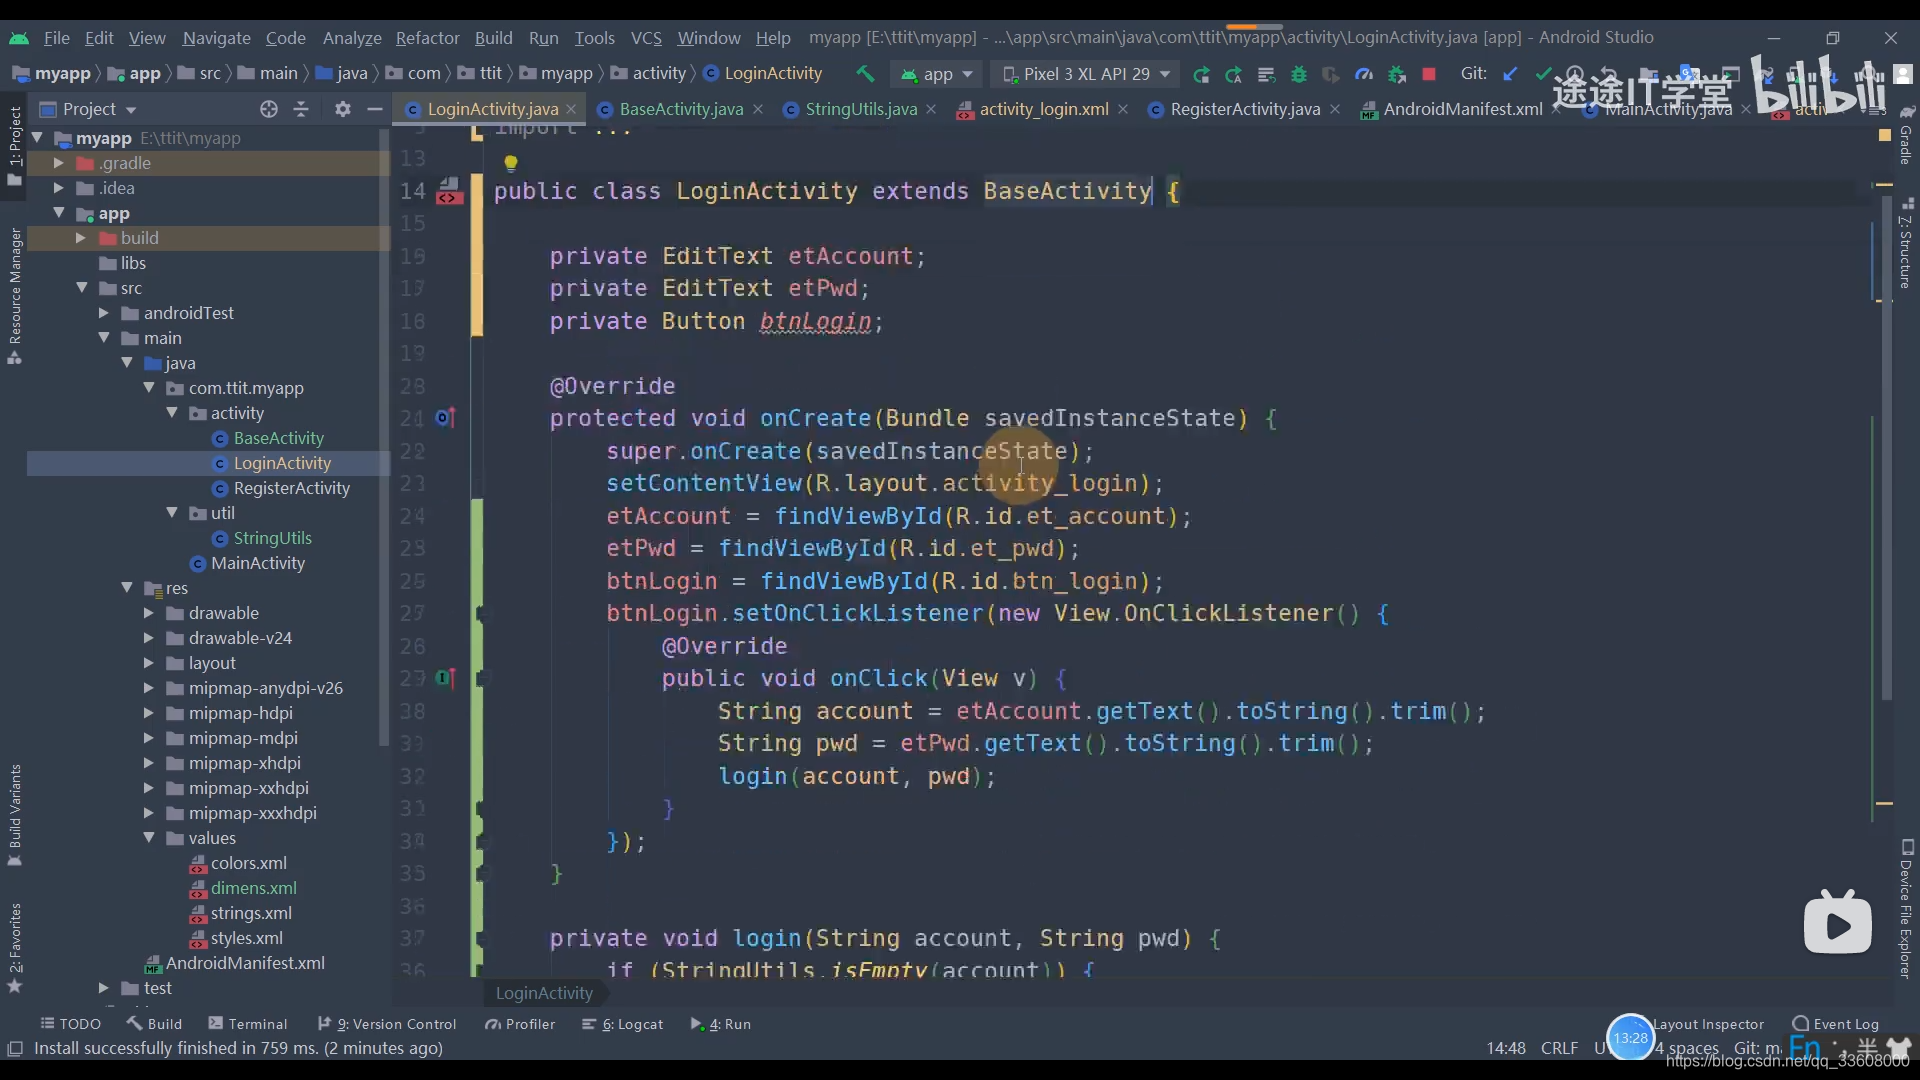Click the Run app green arrow icon
This screenshot has height=1080, width=1920.
click(x=1201, y=74)
